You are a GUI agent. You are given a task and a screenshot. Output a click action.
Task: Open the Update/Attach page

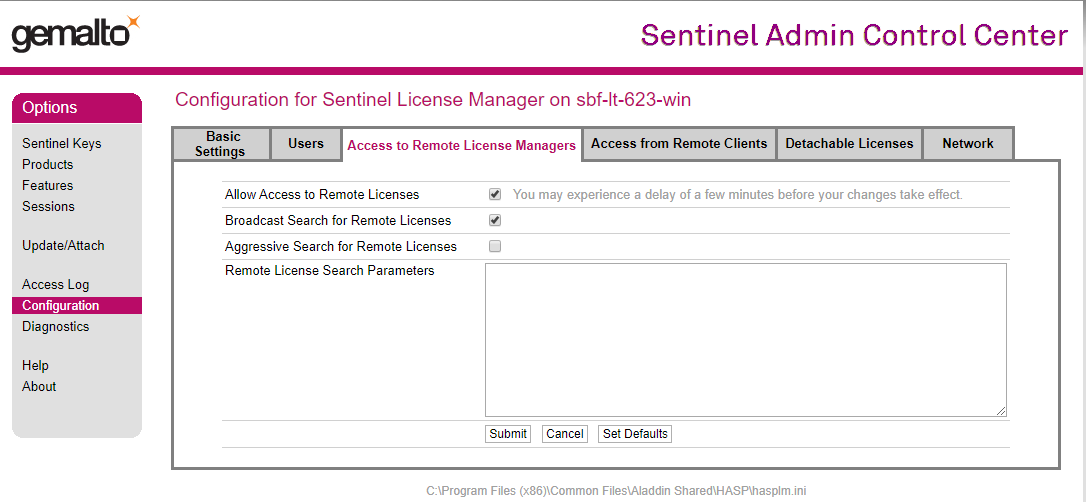(63, 246)
